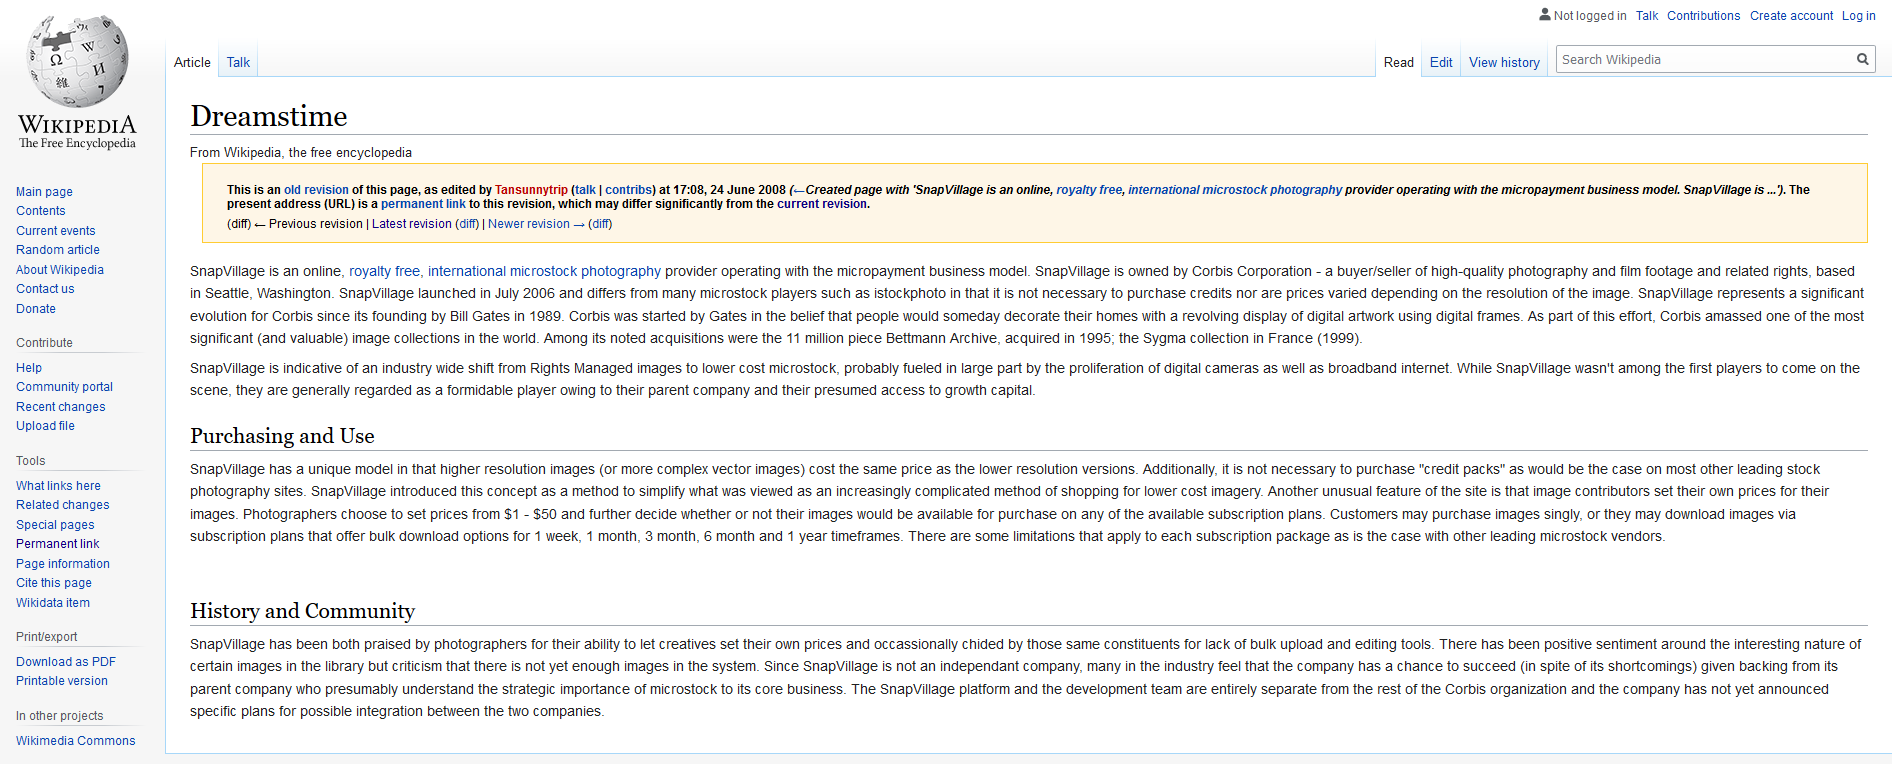Open user Tansunnytrip's page link
The image size is (1892, 764).
531,190
